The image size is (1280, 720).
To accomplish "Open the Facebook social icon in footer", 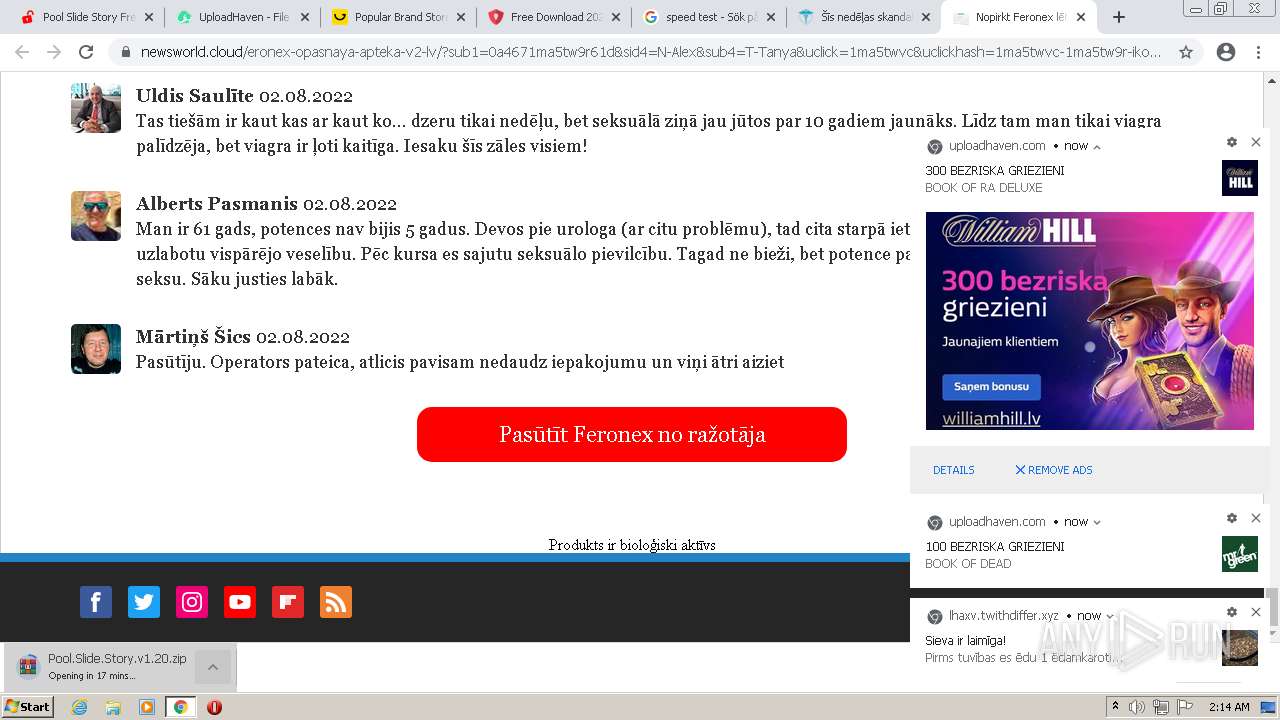I will coord(96,602).
